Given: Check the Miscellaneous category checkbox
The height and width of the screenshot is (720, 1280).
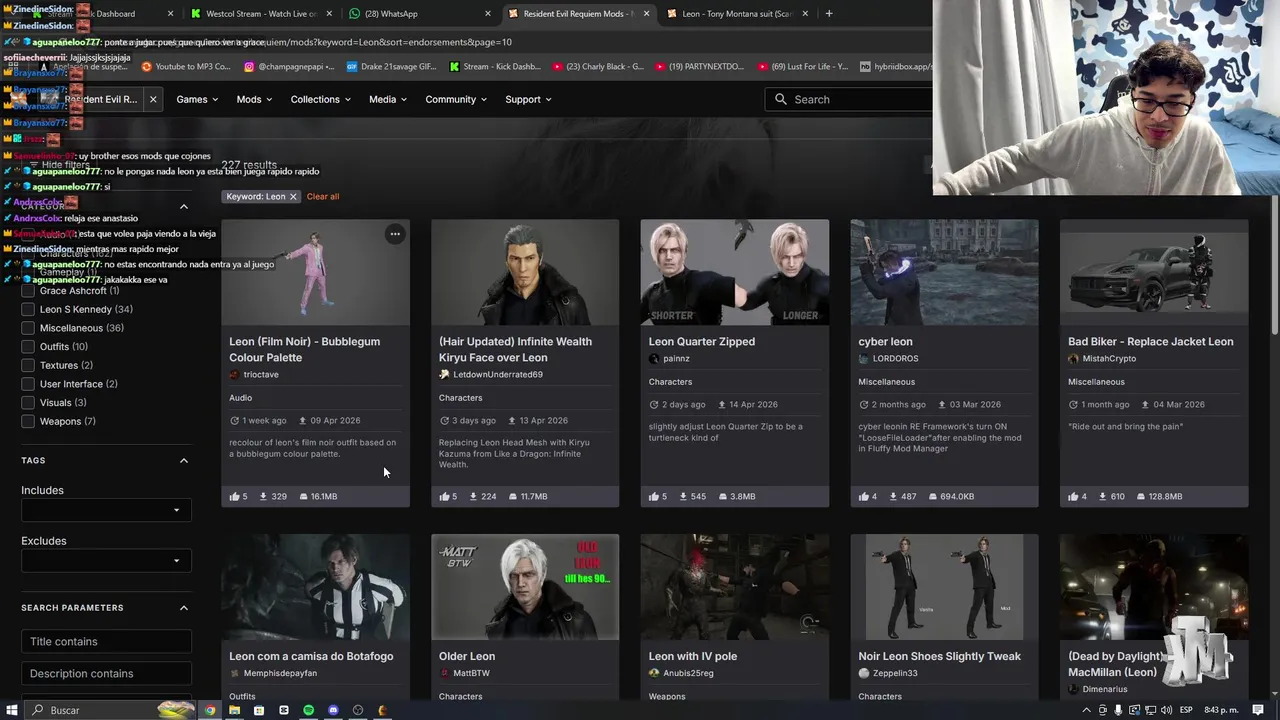Looking at the screenshot, I should coord(28,328).
